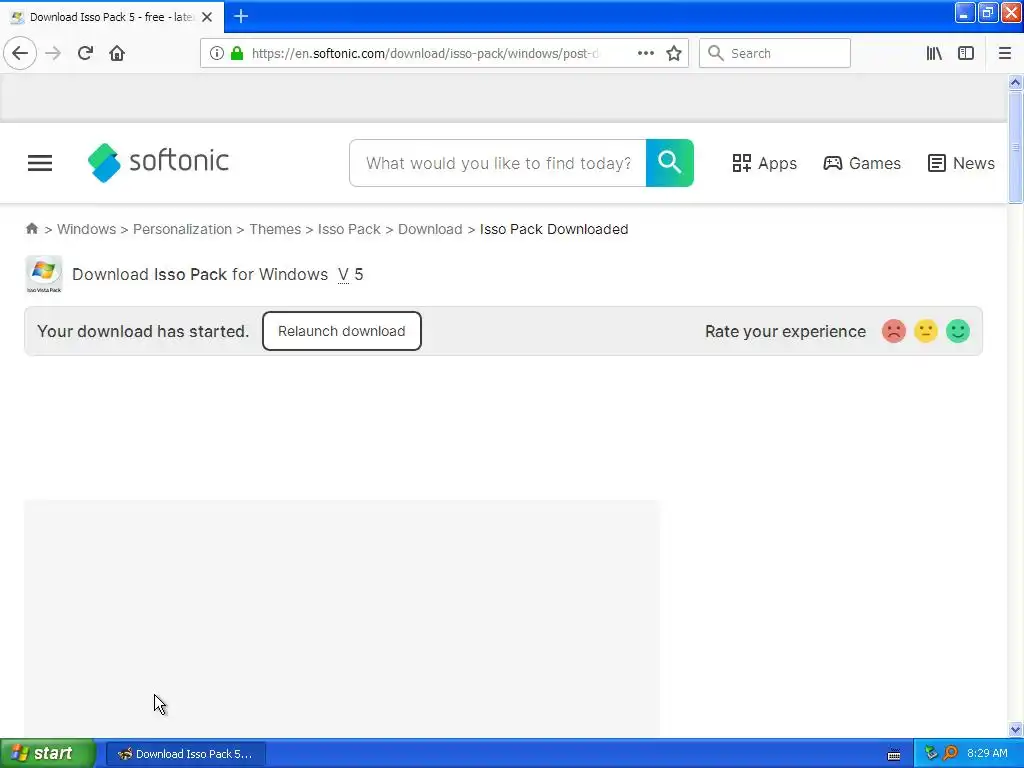1024x768 pixels.
Task: Open a new browser tab
Action: (241, 16)
